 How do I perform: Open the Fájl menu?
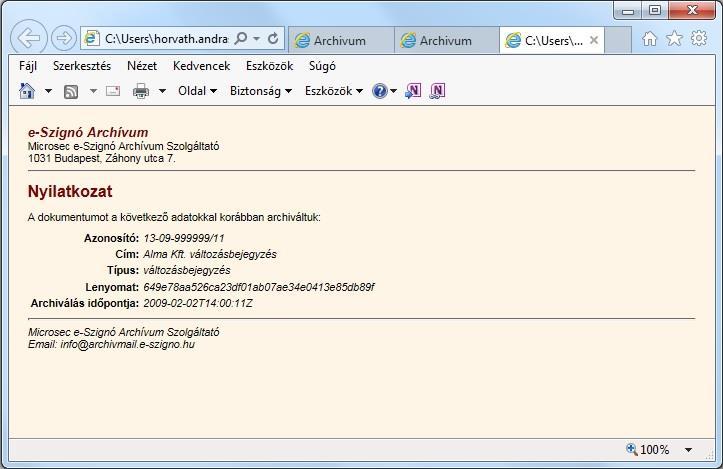point(28,66)
